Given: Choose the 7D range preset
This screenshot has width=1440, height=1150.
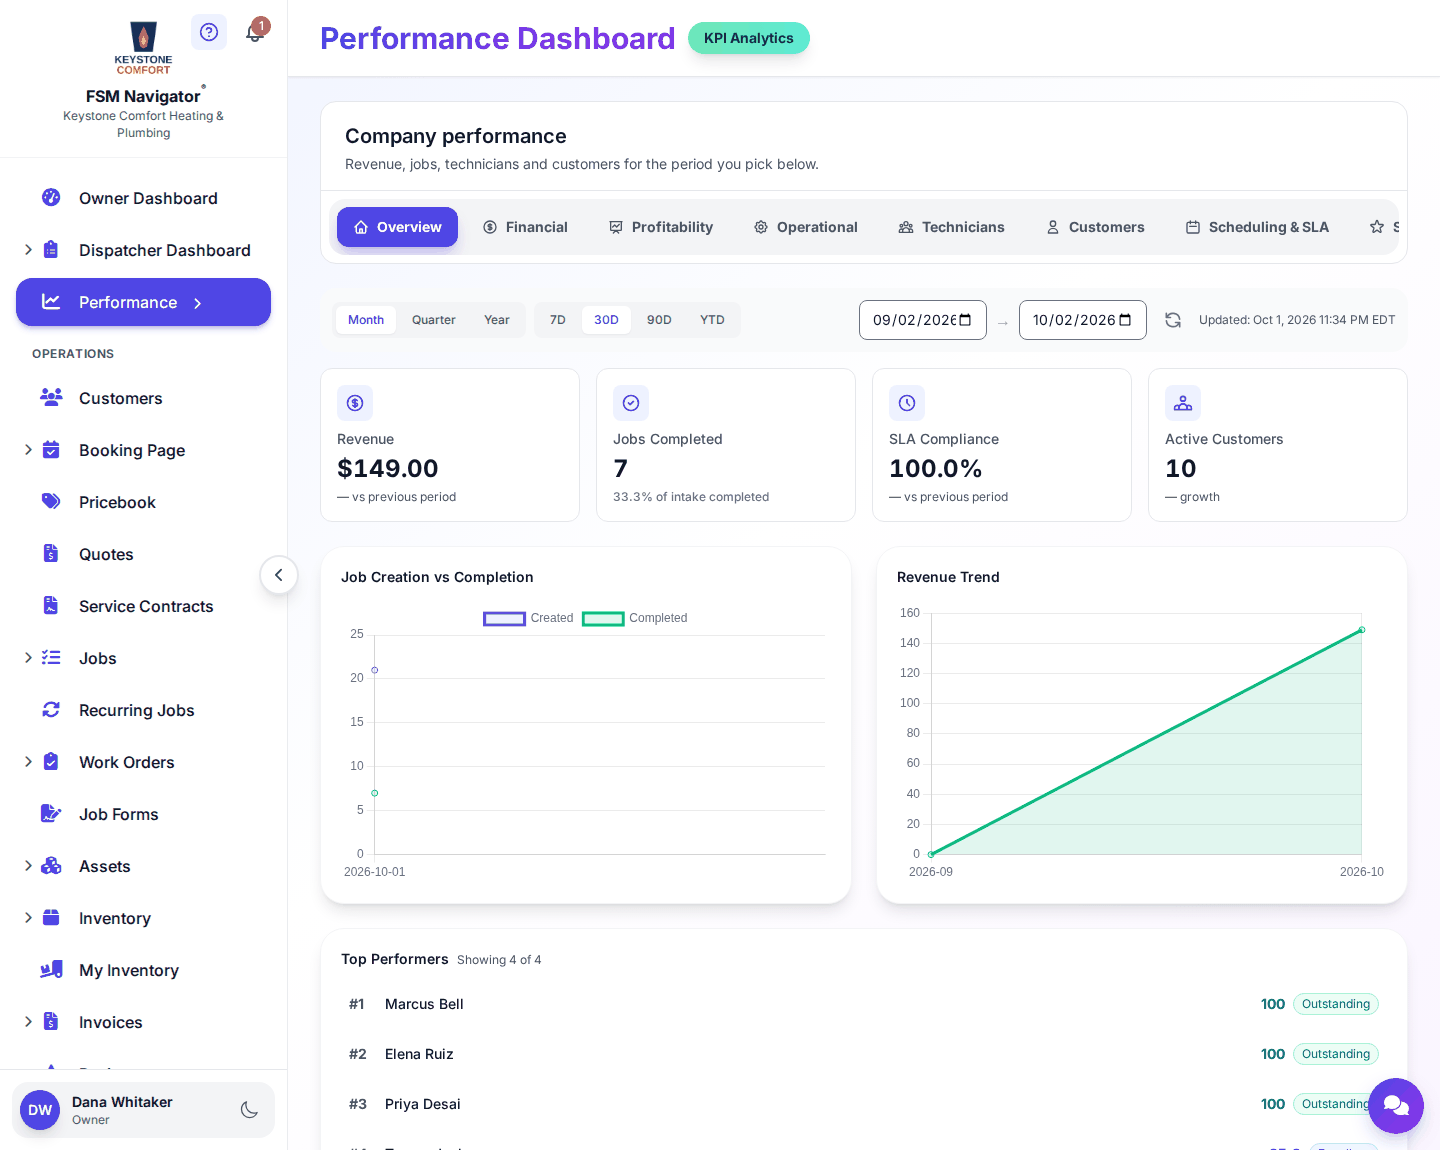Looking at the screenshot, I should pyautogui.click(x=558, y=320).
